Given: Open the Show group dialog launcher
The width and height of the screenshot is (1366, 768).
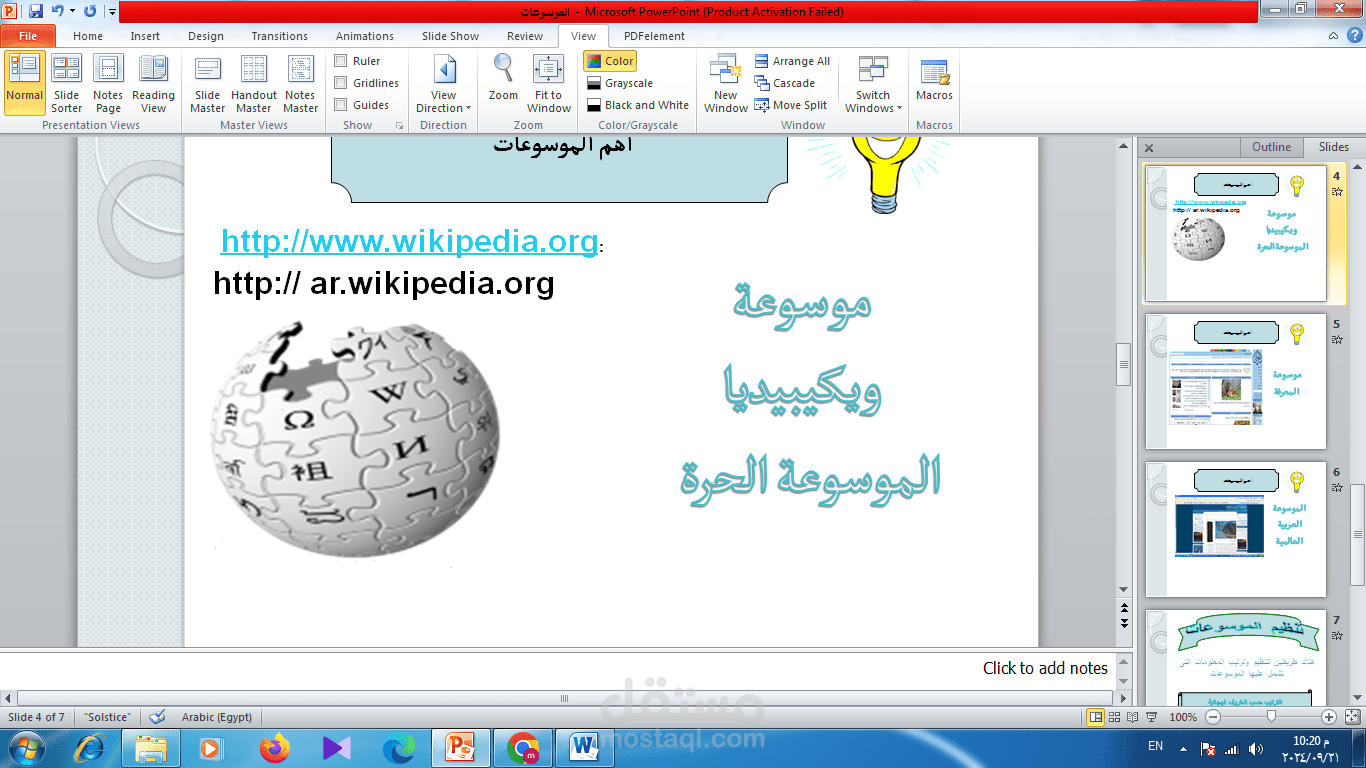Looking at the screenshot, I should point(400,126).
